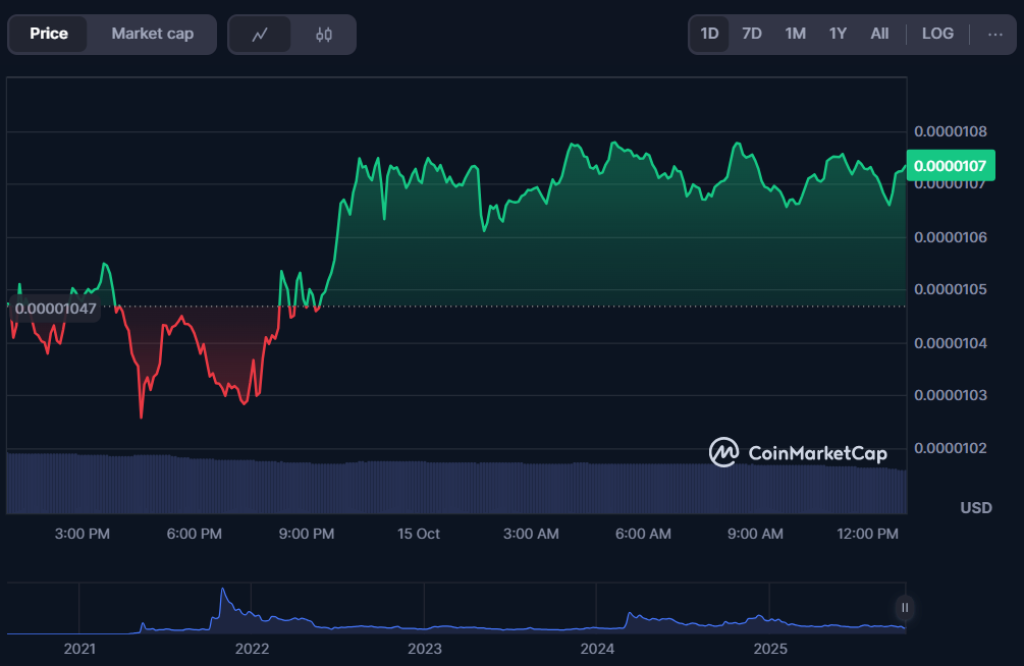Open the three-dot more options menu
This screenshot has width=1024, height=666.
(994, 34)
